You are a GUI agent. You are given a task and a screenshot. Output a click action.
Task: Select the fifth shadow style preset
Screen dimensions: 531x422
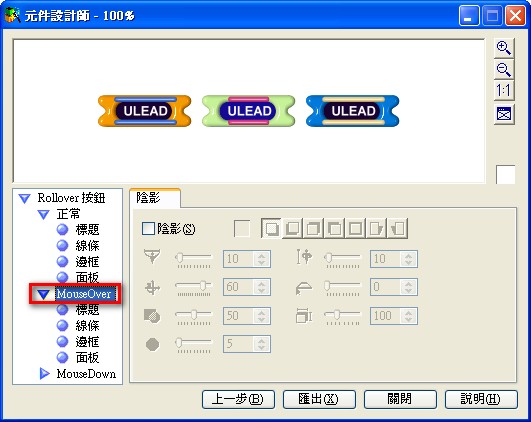pos(355,228)
